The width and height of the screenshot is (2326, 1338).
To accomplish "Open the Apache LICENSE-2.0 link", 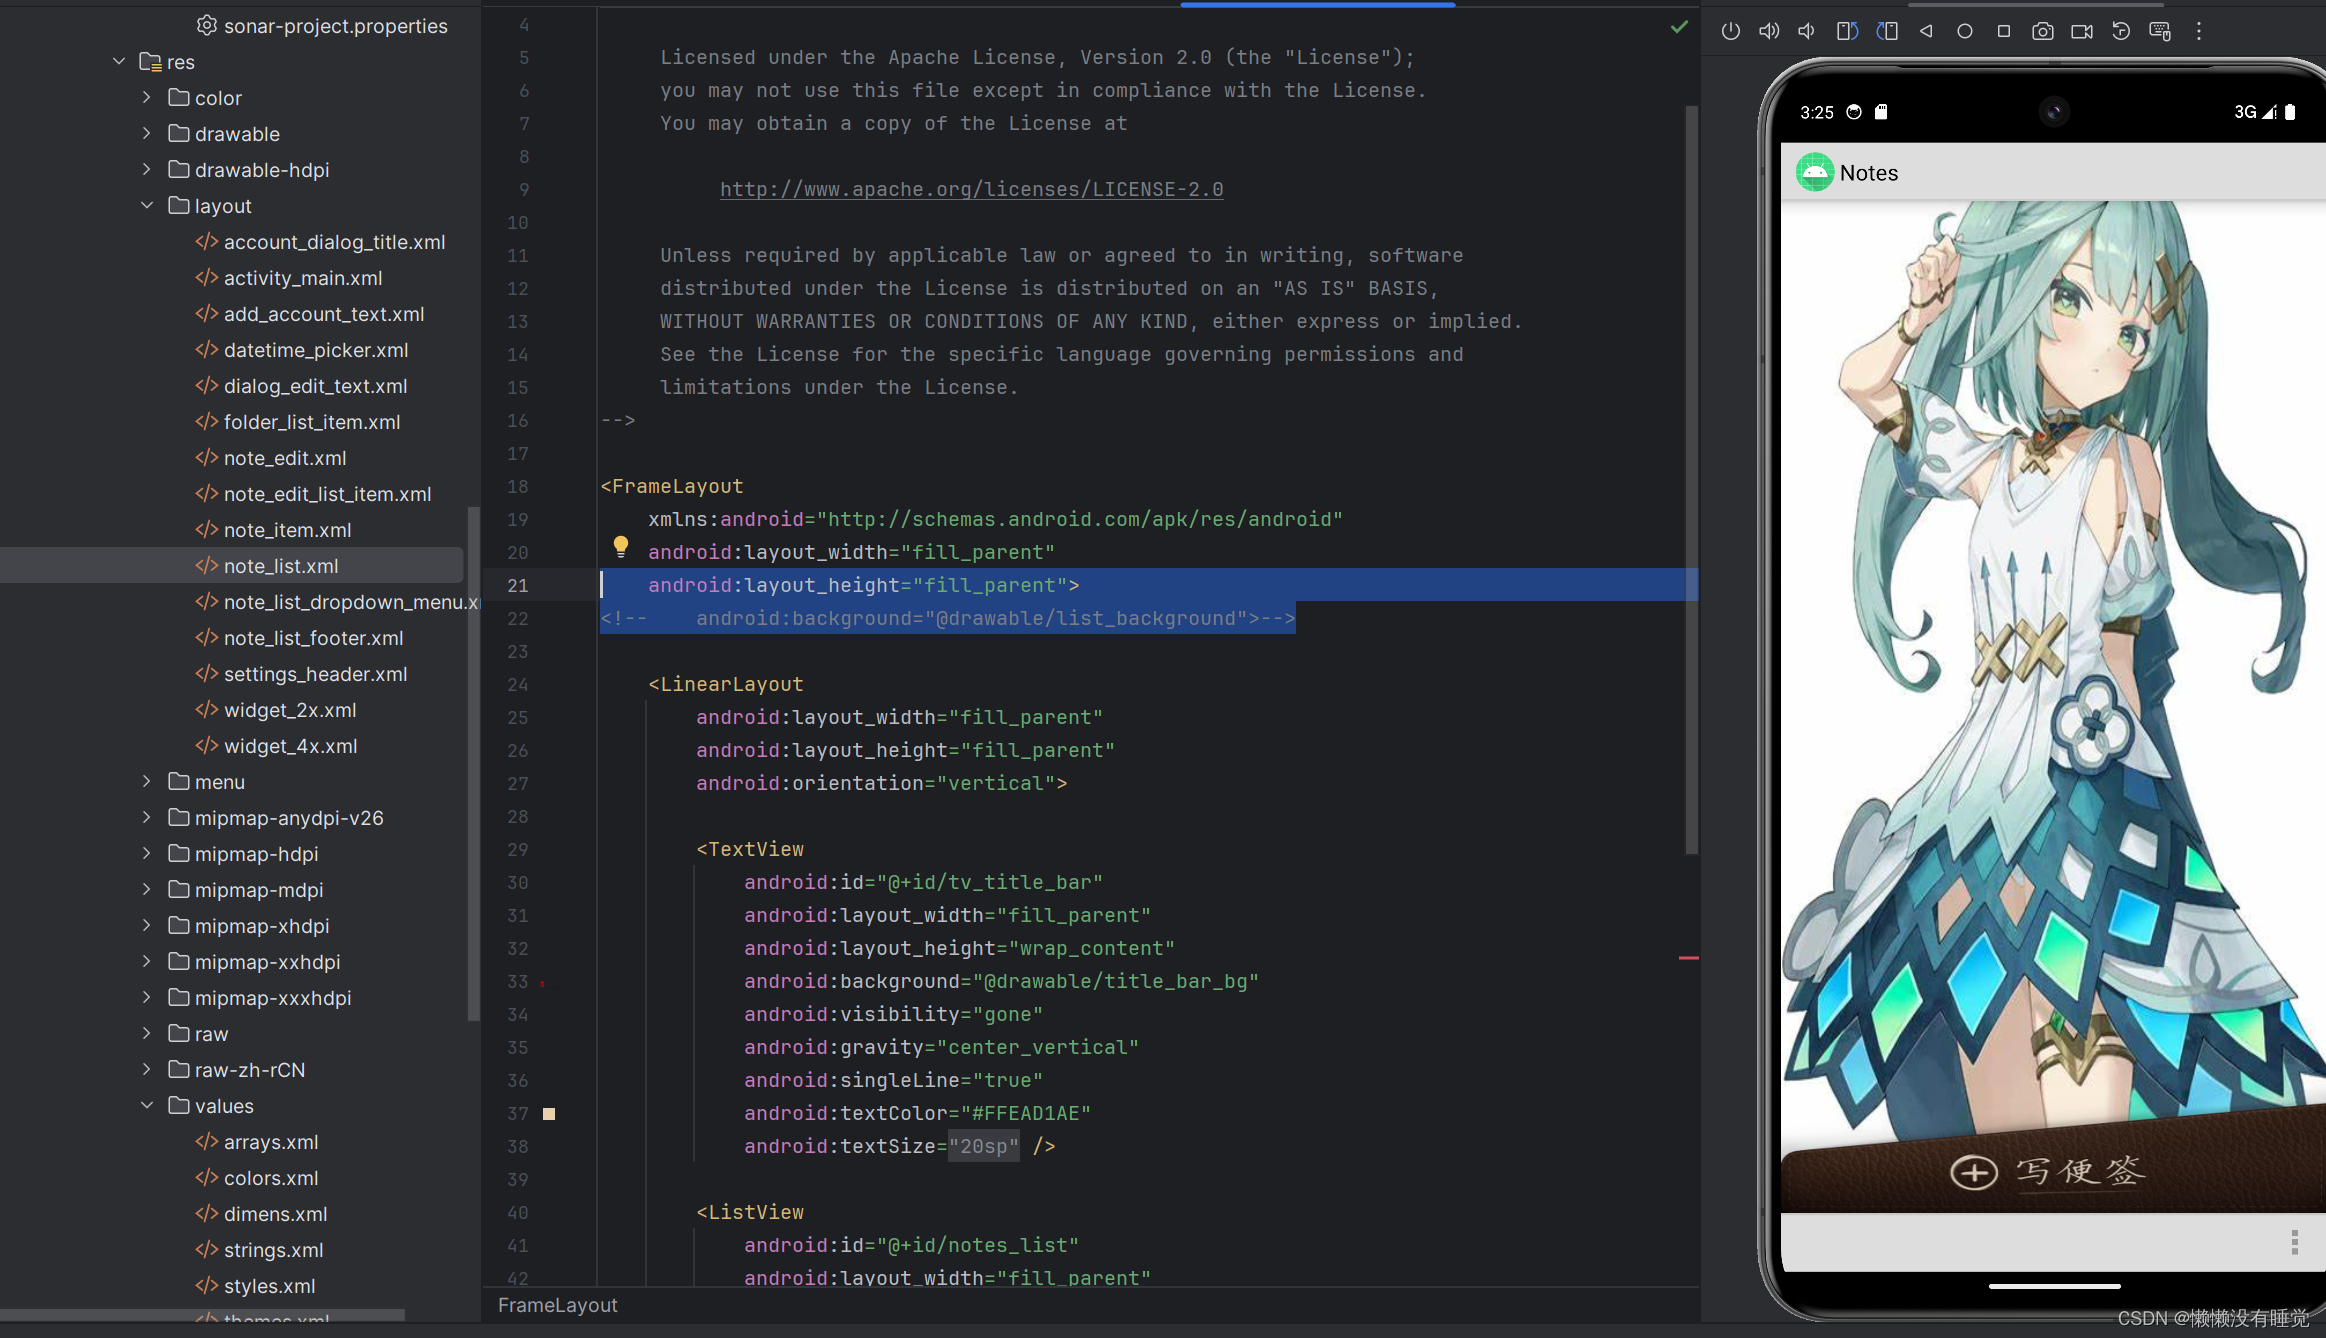I will [x=971, y=189].
